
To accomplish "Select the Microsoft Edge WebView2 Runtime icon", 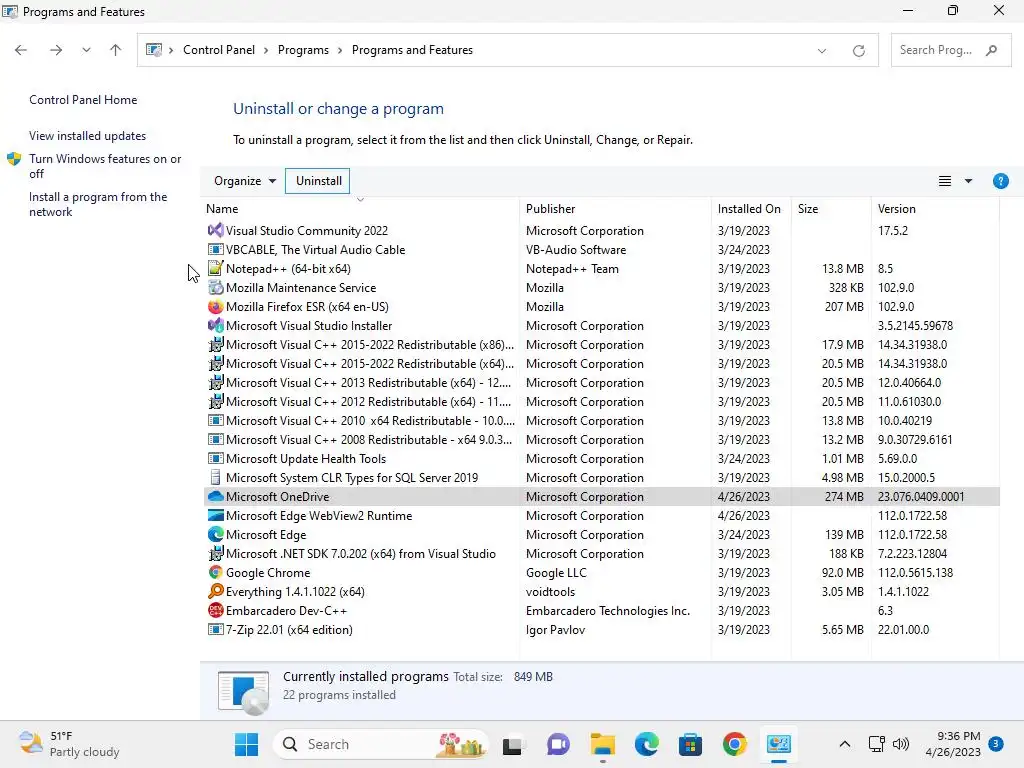I will click(216, 515).
